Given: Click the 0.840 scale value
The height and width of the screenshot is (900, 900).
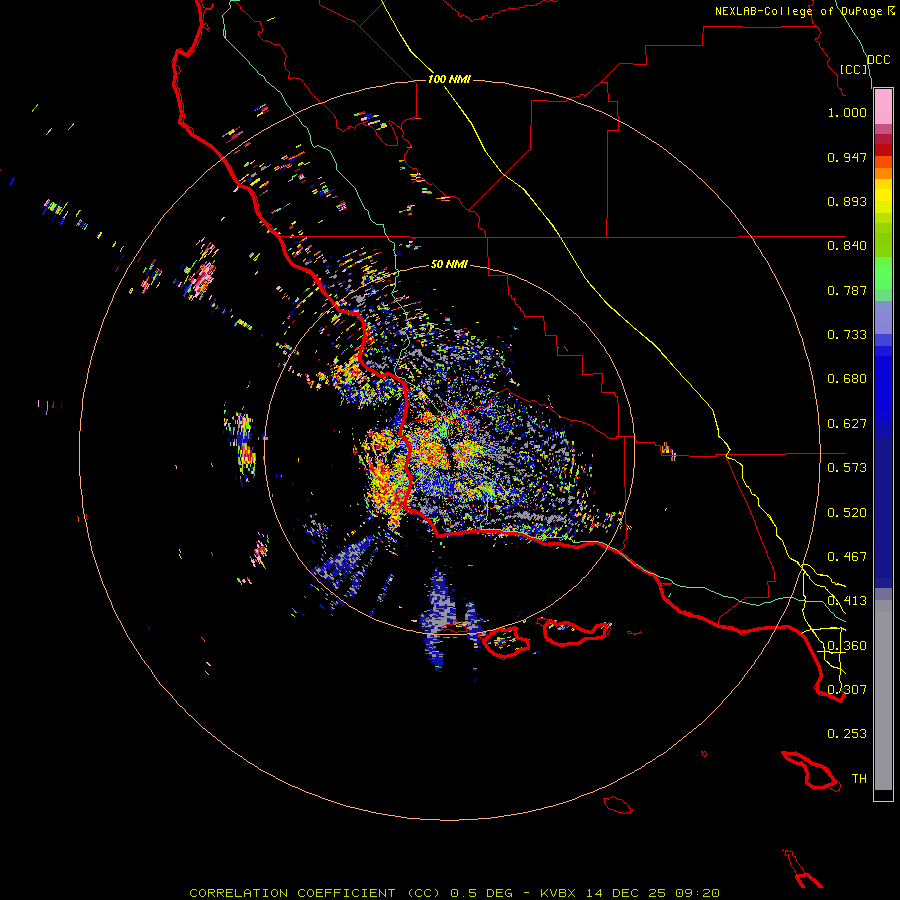Looking at the screenshot, I should [x=847, y=246].
